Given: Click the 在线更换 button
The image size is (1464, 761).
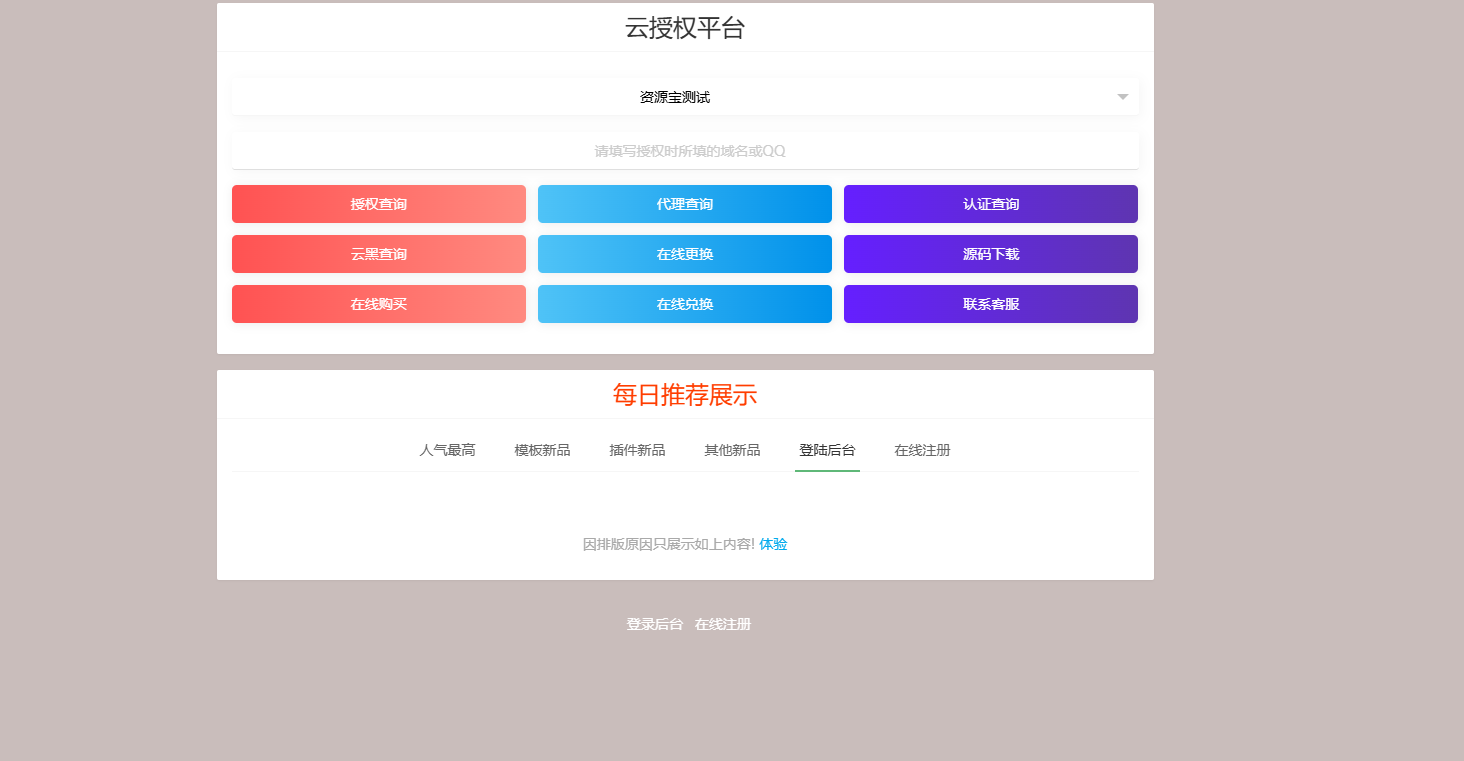Looking at the screenshot, I should point(685,254).
